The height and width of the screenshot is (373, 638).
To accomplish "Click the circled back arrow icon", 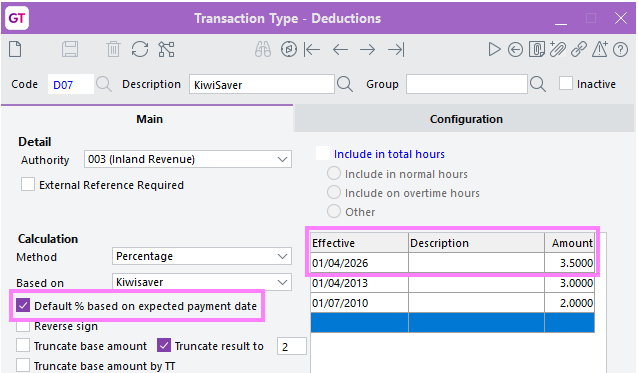I will tap(515, 50).
